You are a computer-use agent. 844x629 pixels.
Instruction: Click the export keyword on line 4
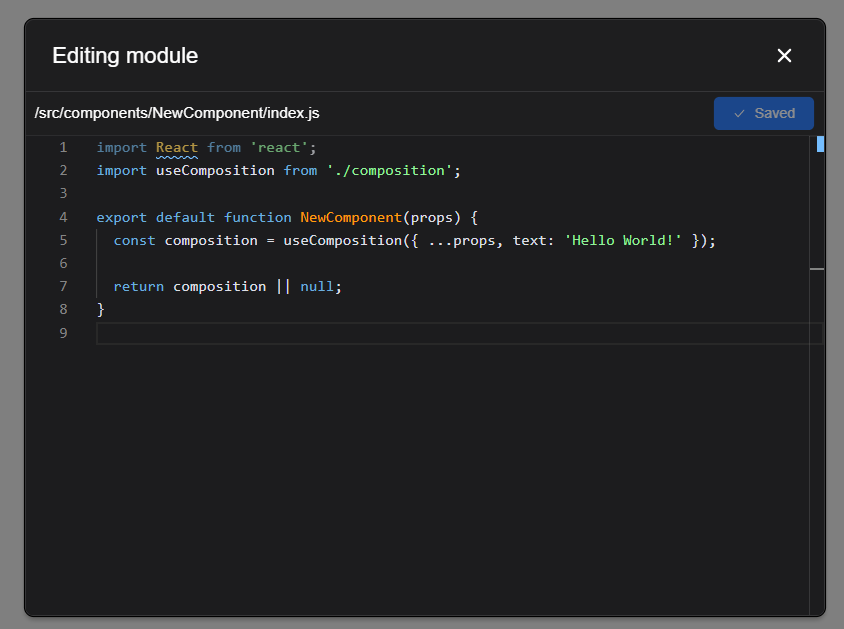[122, 217]
